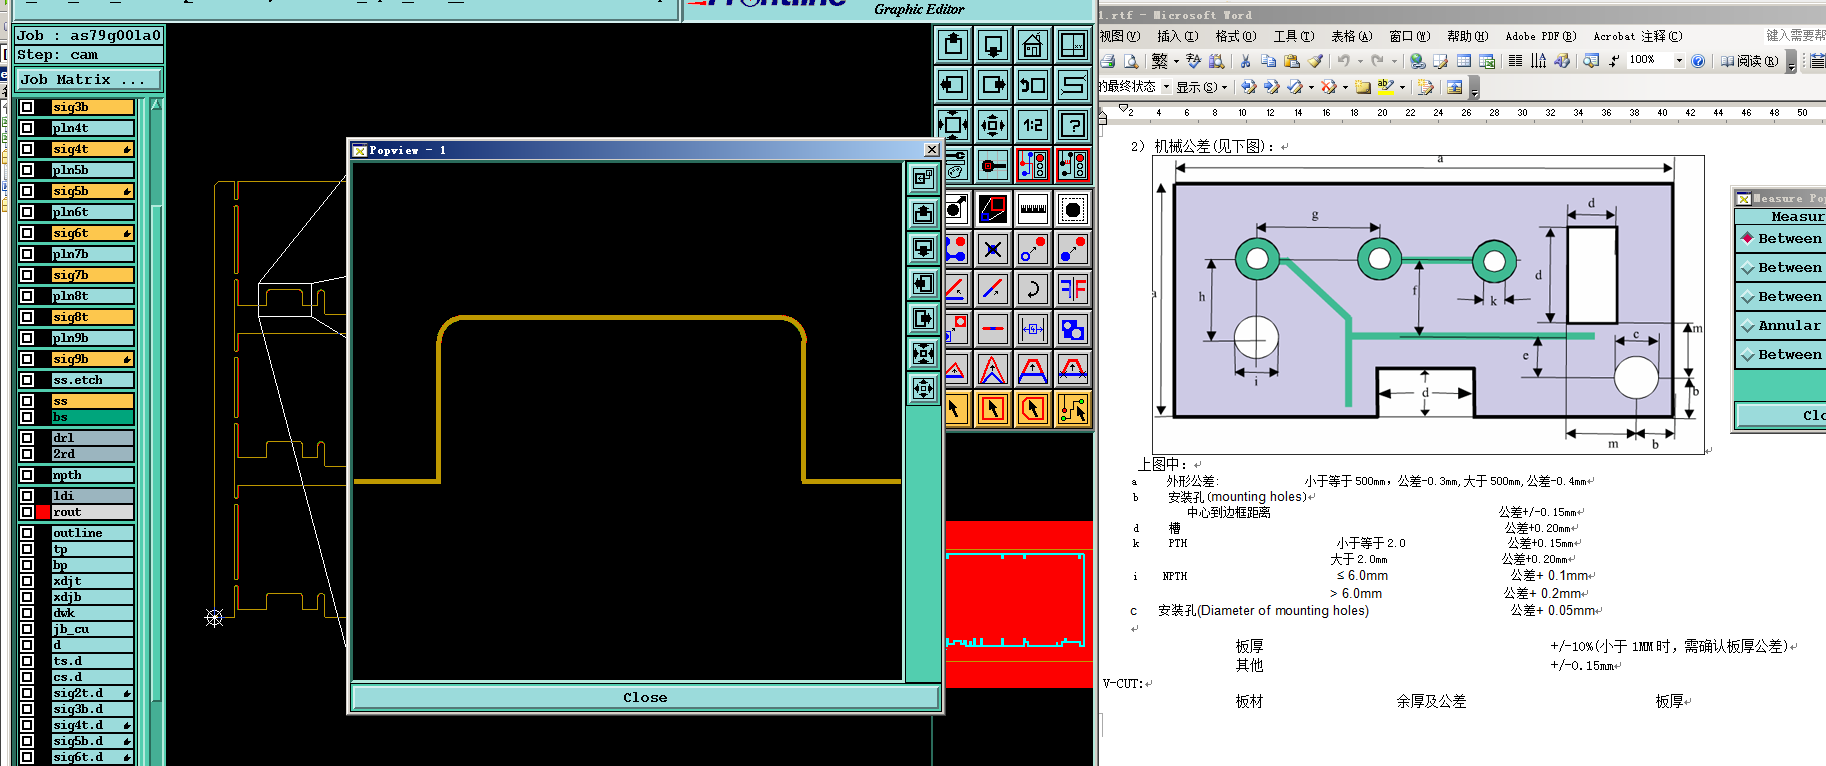Open the Highlight color dropdown arrow

click(1402, 87)
